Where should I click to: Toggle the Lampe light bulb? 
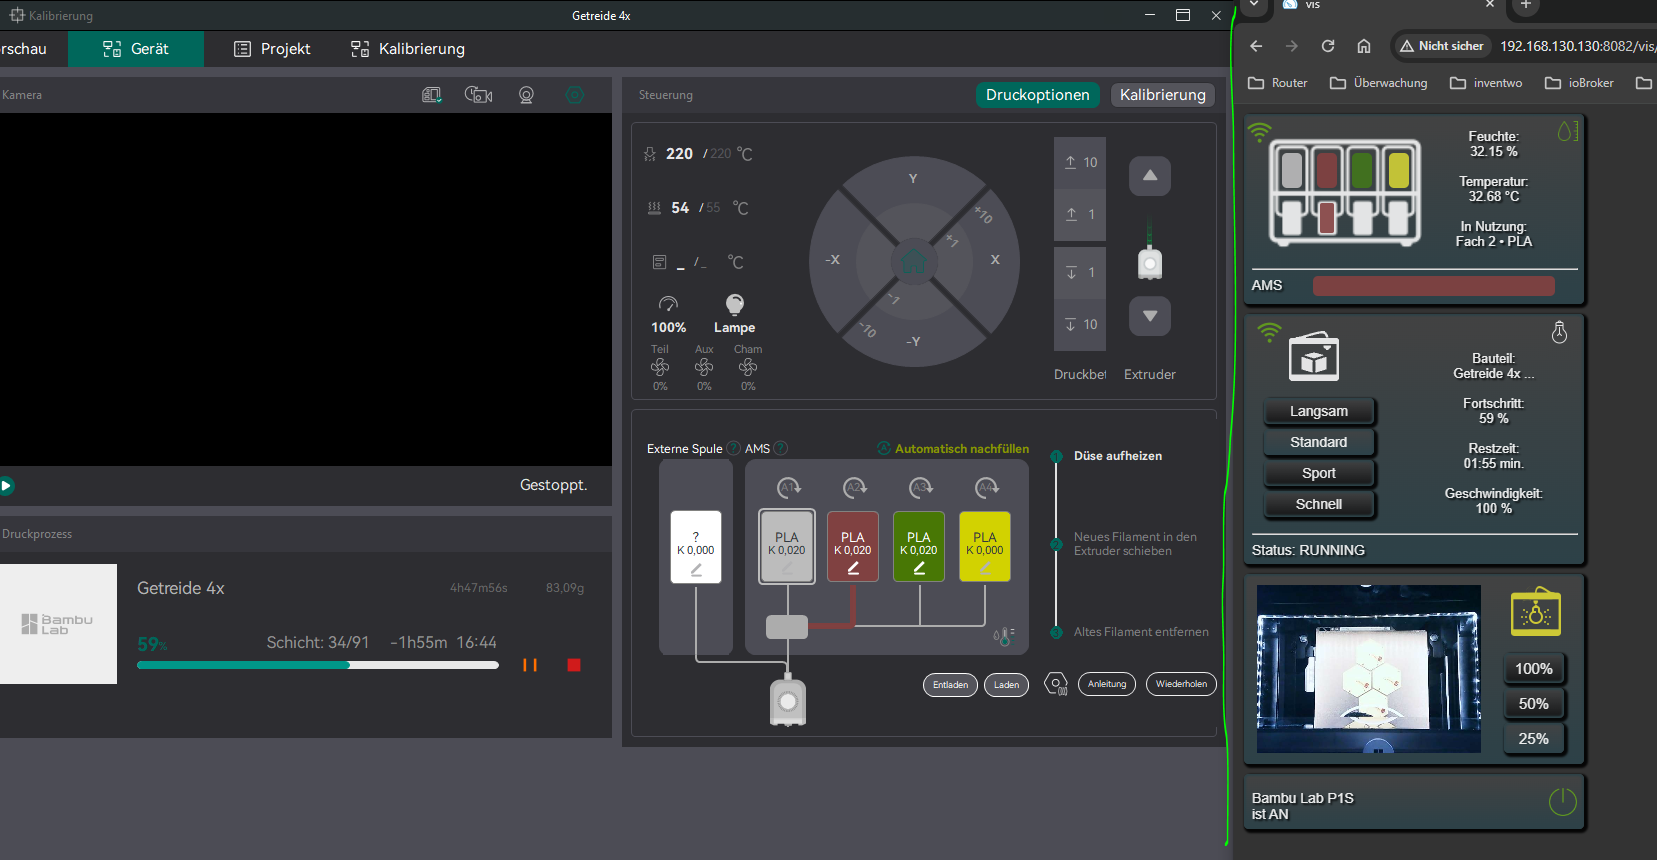(x=734, y=304)
